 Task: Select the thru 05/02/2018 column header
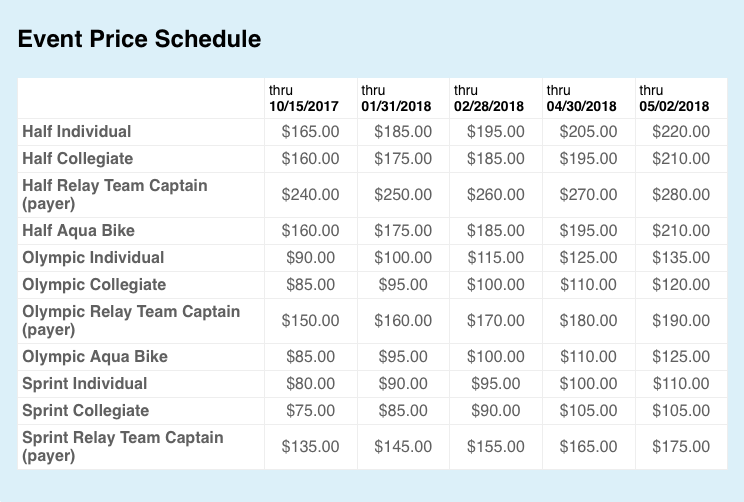coord(673,98)
